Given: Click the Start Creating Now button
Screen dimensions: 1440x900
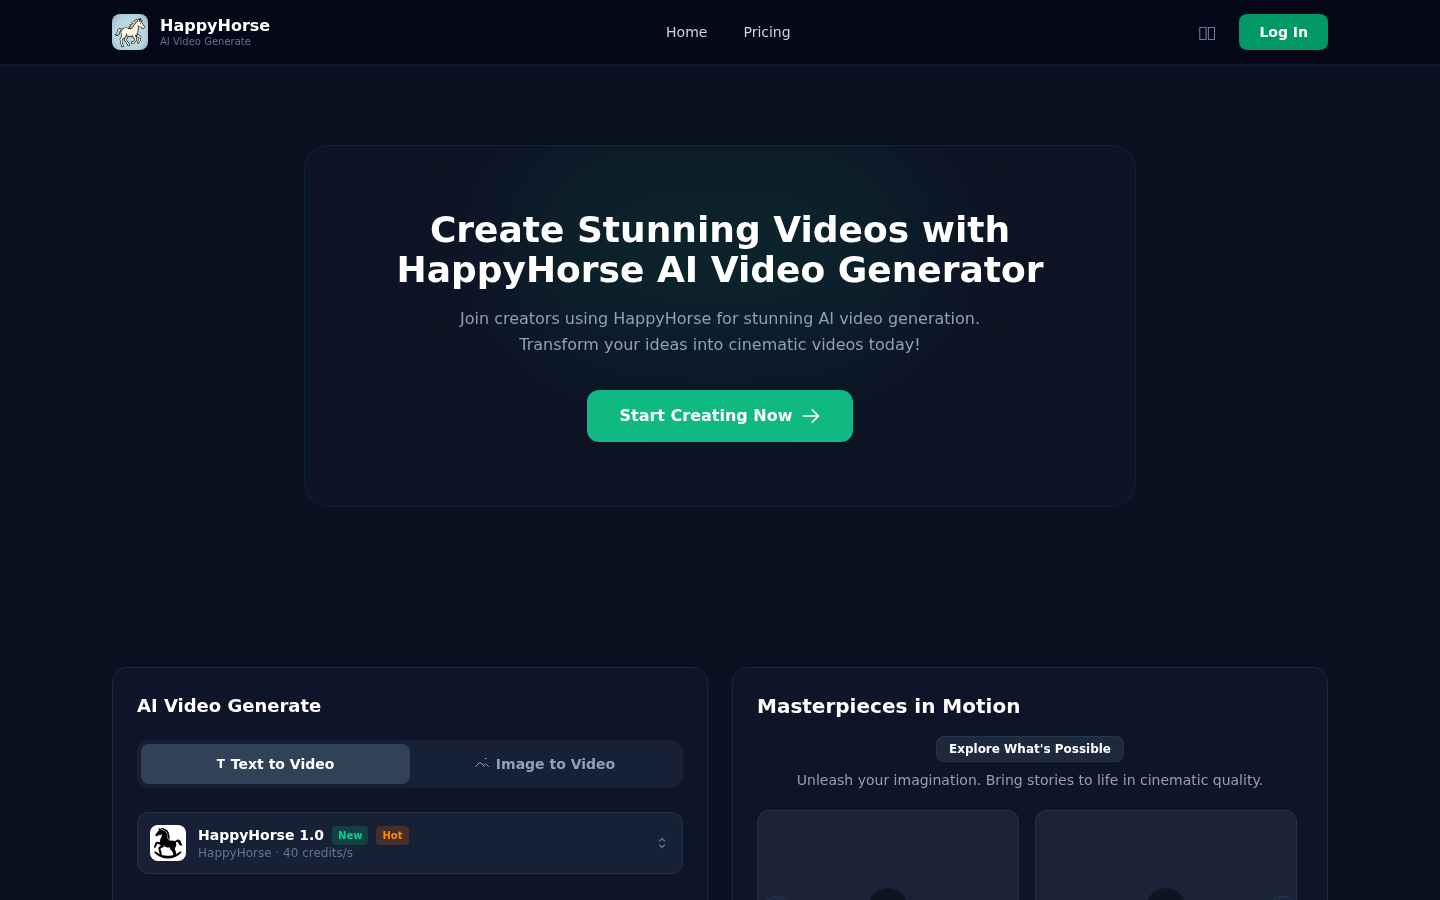Looking at the screenshot, I should [x=720, y=416].
